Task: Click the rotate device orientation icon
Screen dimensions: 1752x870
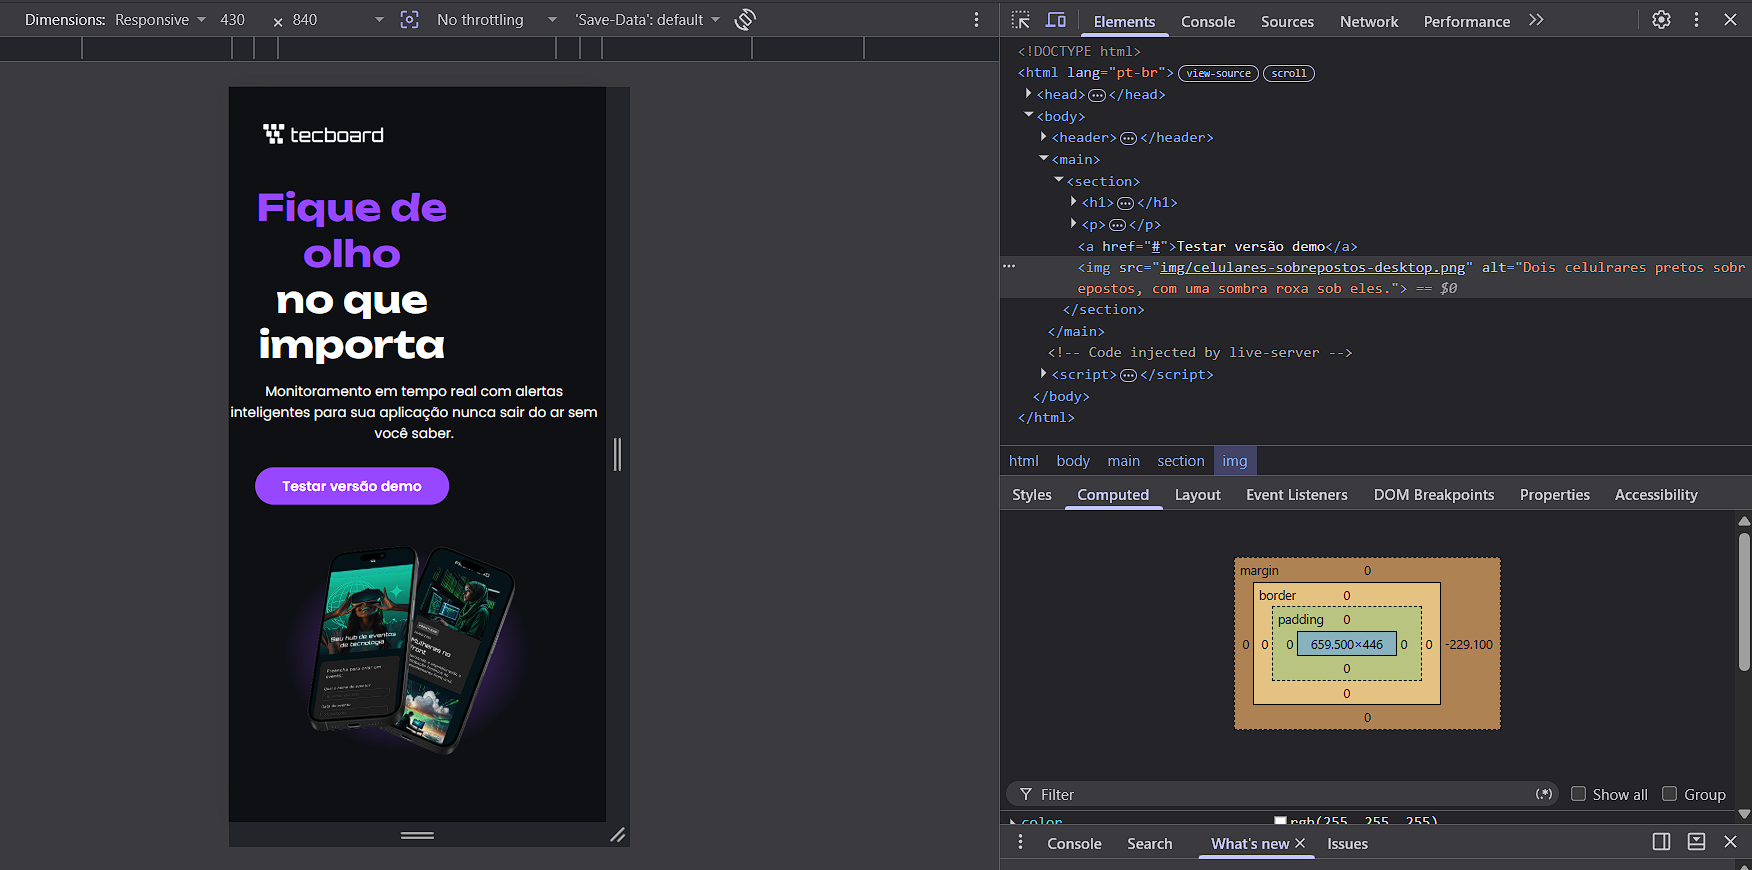Action: (745, 20)
